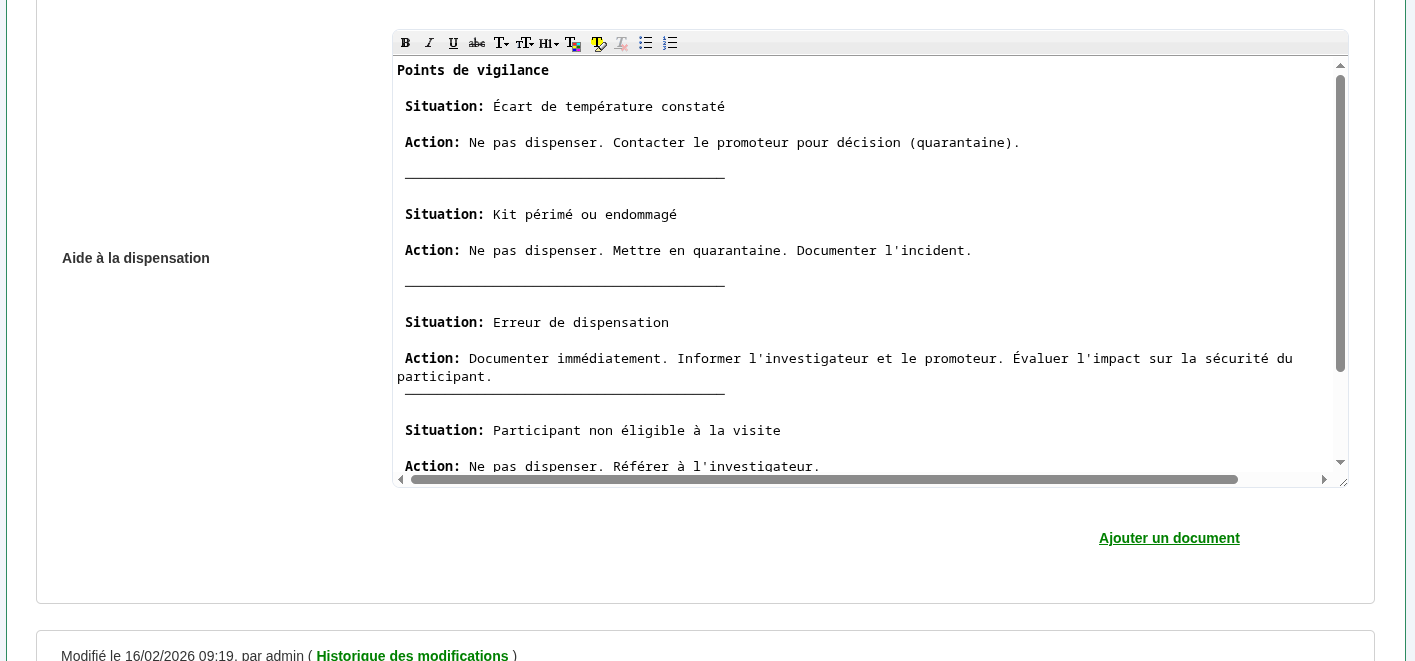Click the editor resize handle corner
This screenshot has height=661, width=1415.
(x=1342, y=481)
